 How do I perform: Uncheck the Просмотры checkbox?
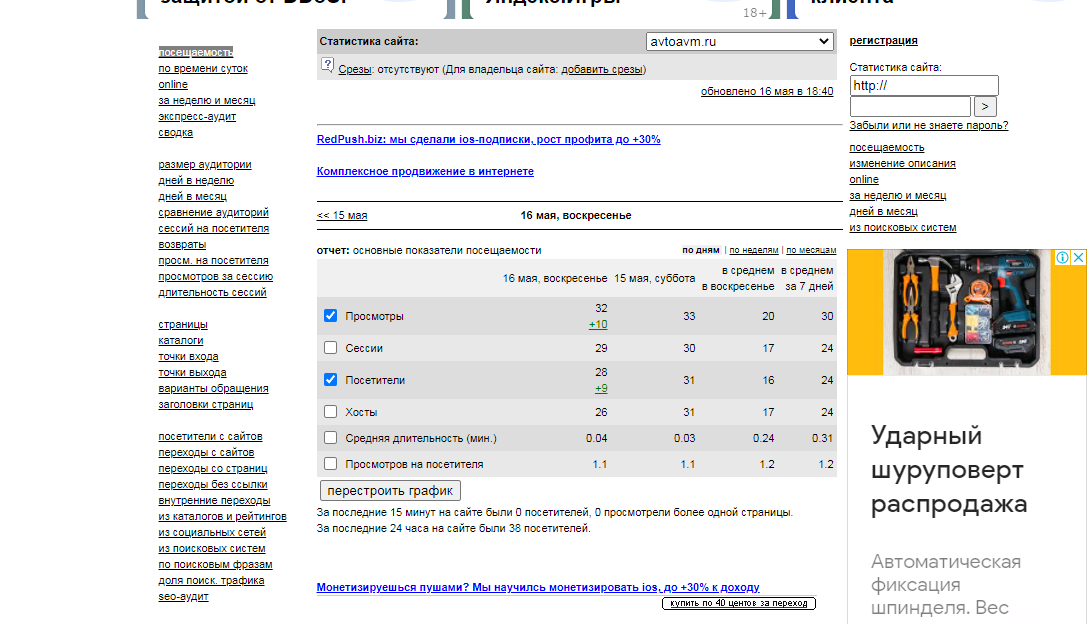[x=331, y=315]
